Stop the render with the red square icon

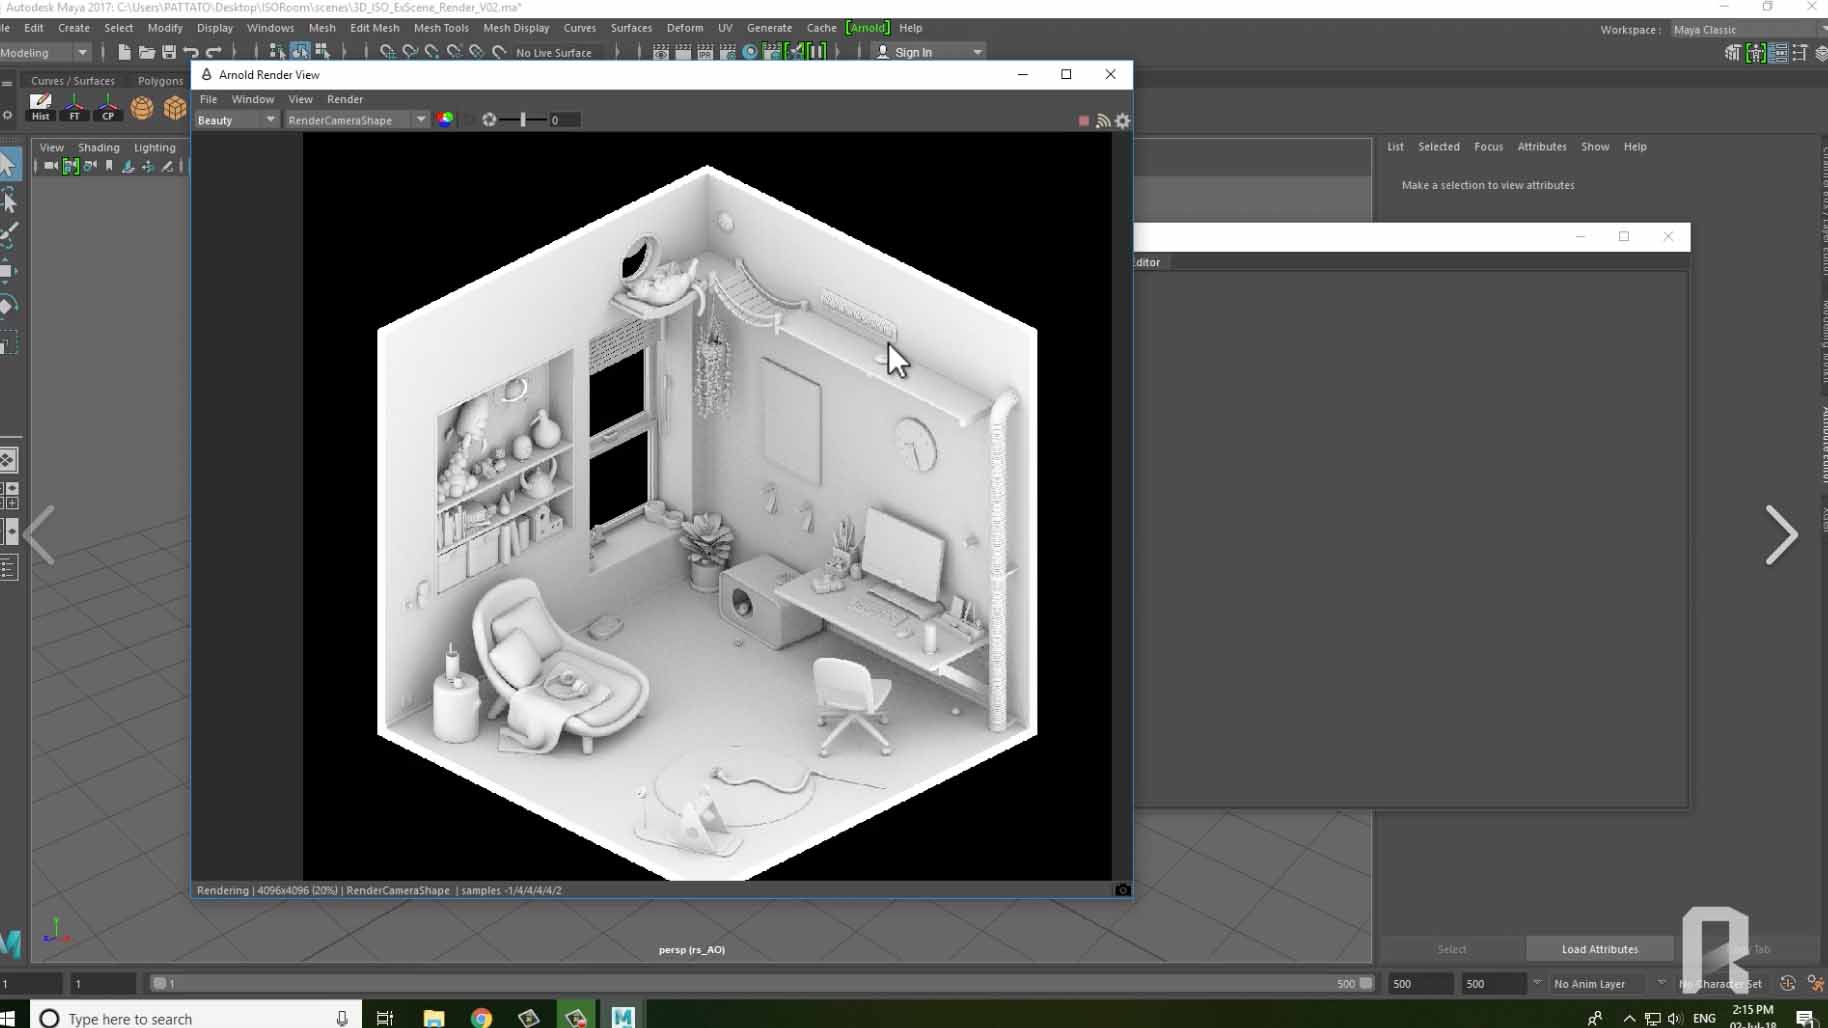pos(1083,121)
